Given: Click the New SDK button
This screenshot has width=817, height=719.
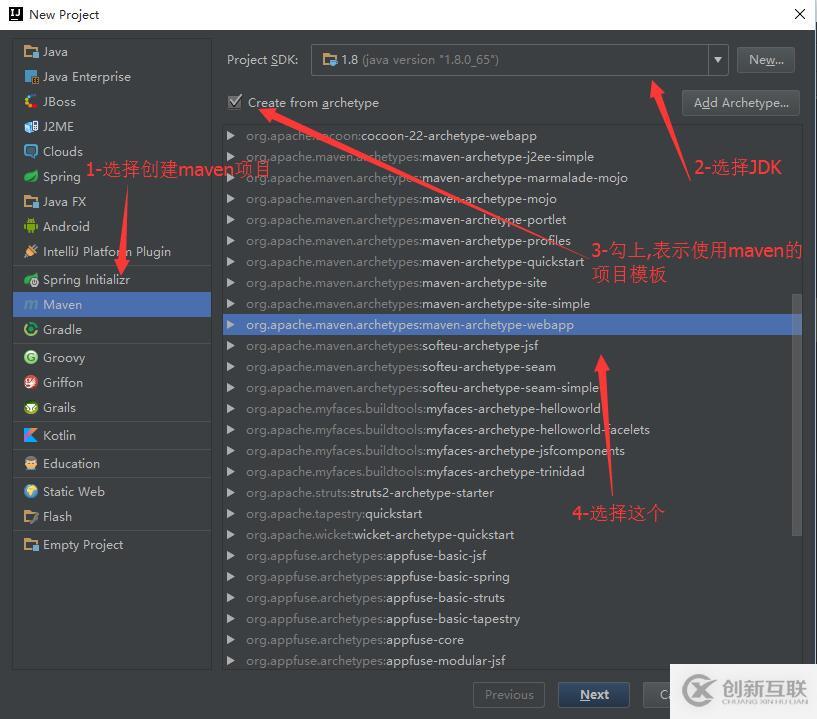Looking at the screenshot, I should tap(765, 60).
